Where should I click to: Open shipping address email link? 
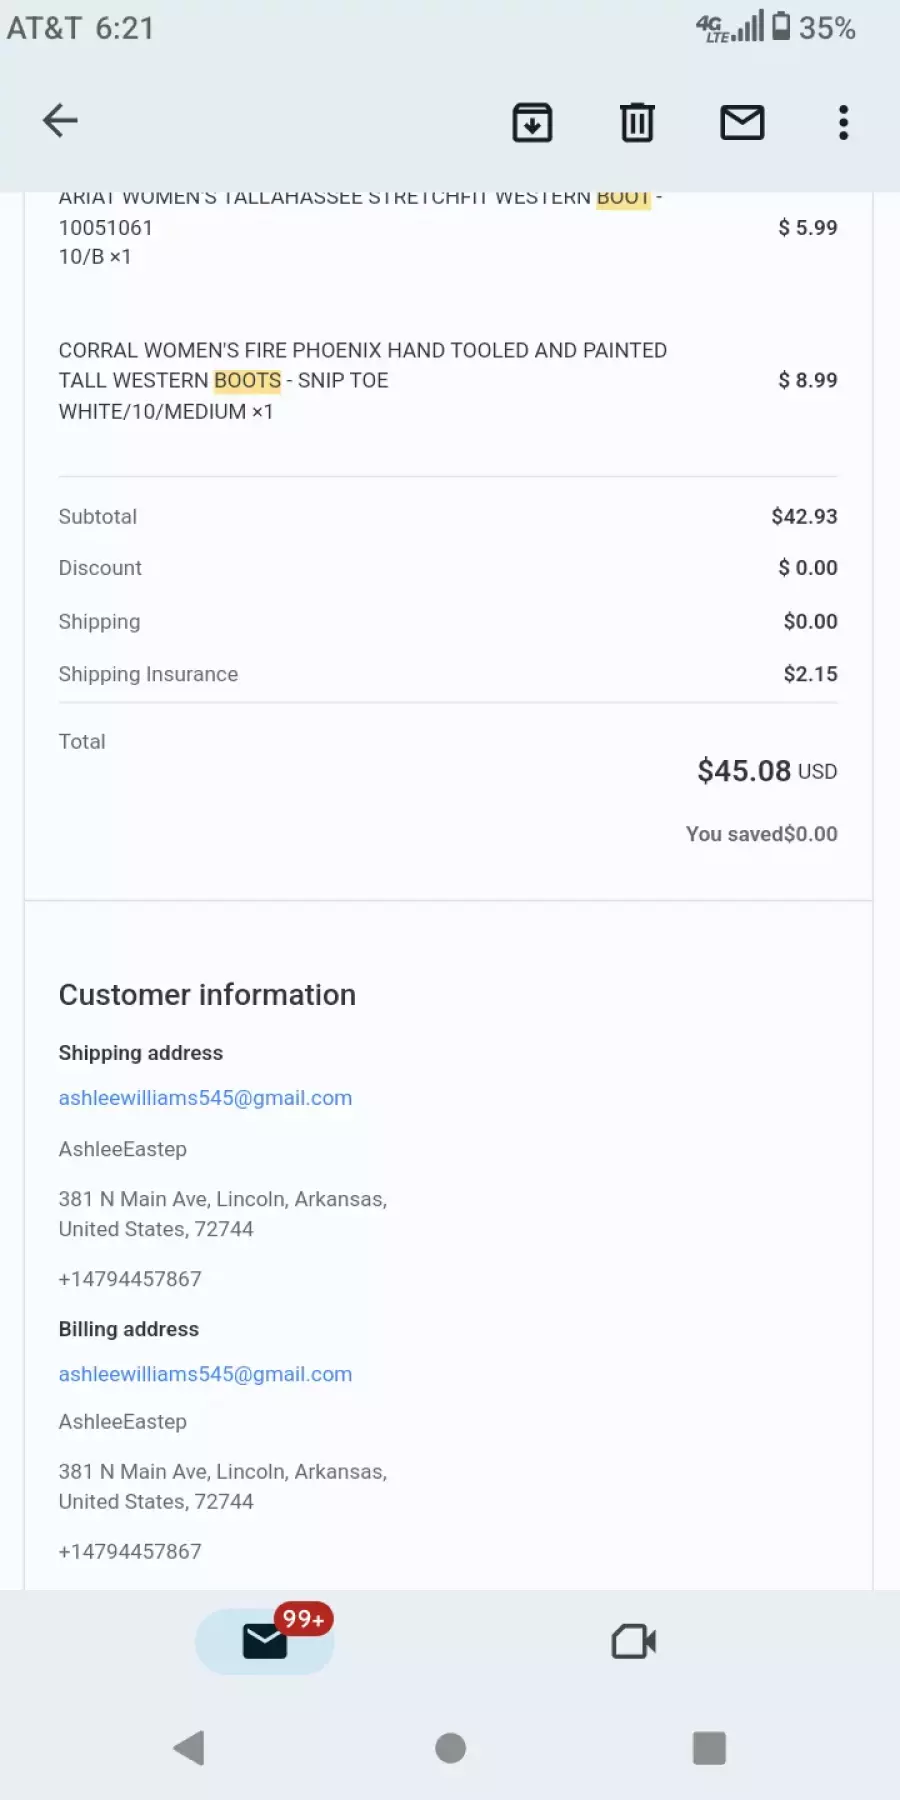pyautogui.click(x=205, y=1098)
